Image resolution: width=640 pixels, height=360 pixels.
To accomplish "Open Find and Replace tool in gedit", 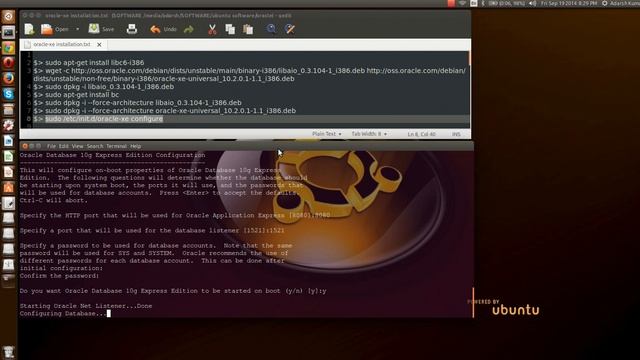I will [290, 29].
